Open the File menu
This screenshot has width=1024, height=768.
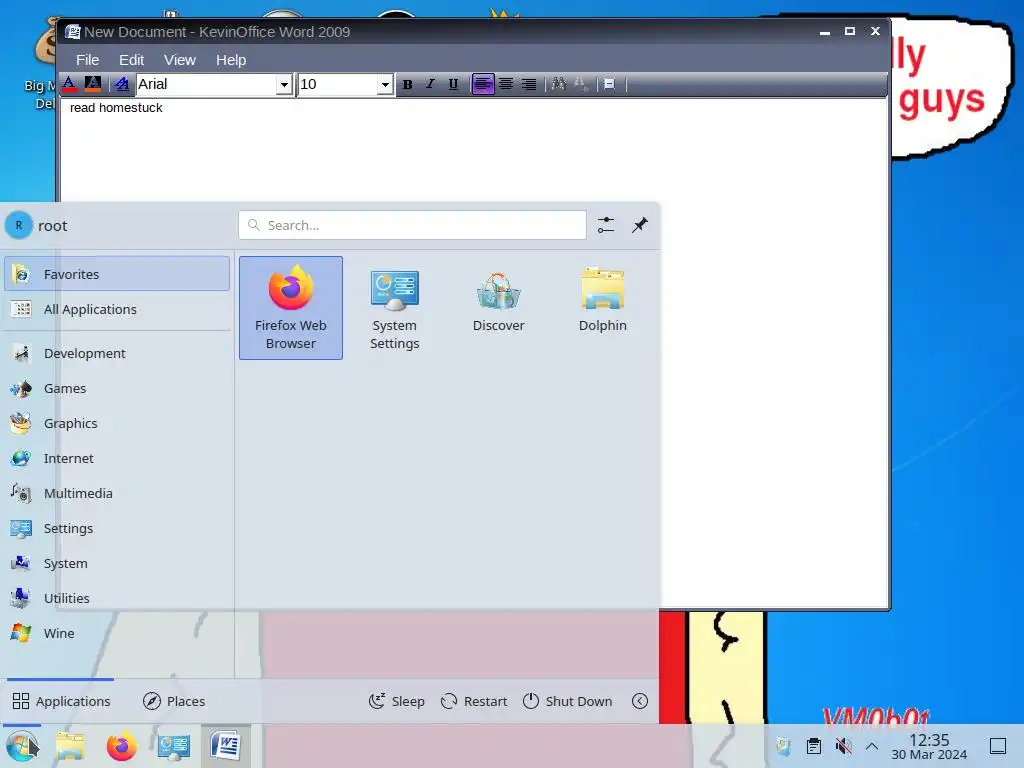pos(88,60)
